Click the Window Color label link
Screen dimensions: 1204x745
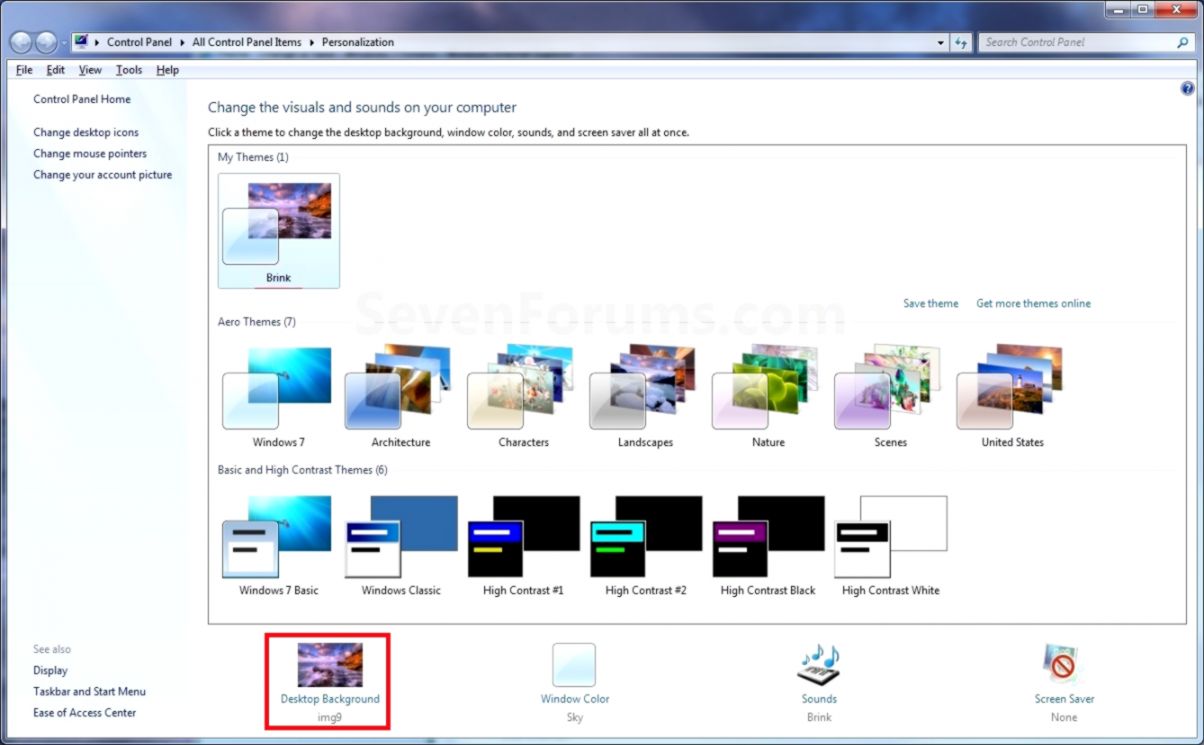click(575, 699)
